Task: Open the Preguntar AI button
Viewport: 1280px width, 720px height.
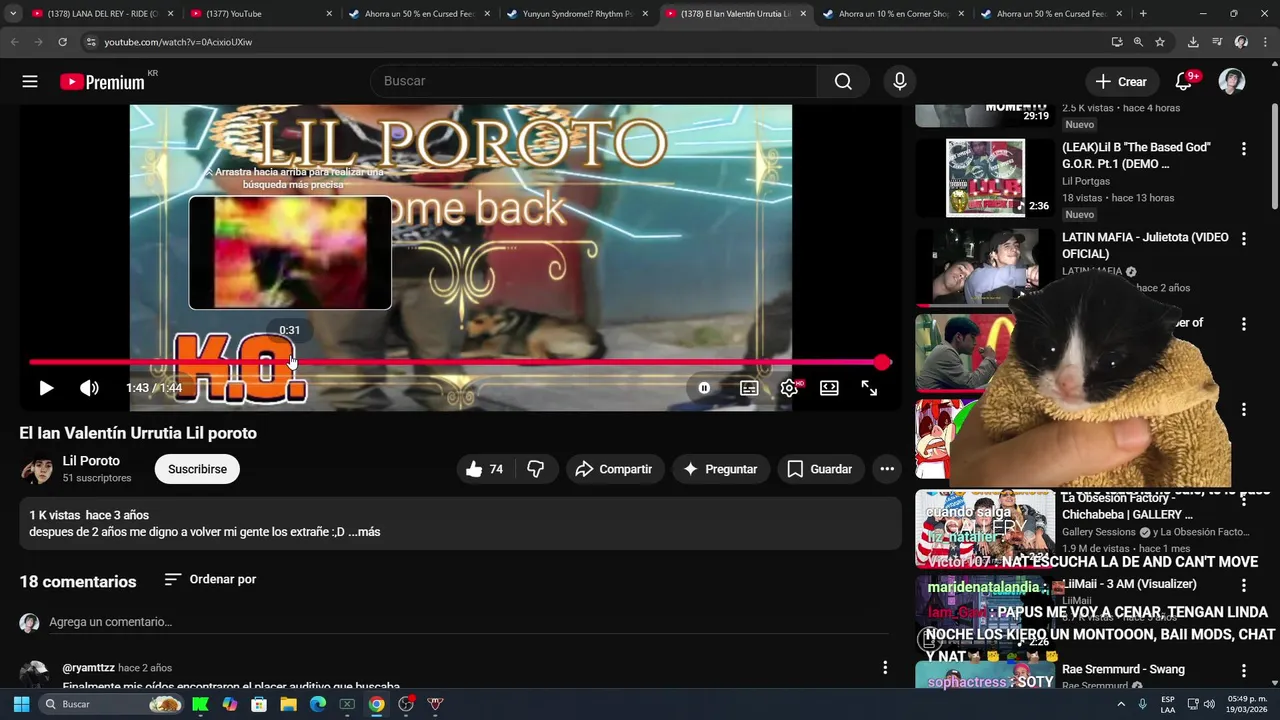Action: (x=720, y=469)
